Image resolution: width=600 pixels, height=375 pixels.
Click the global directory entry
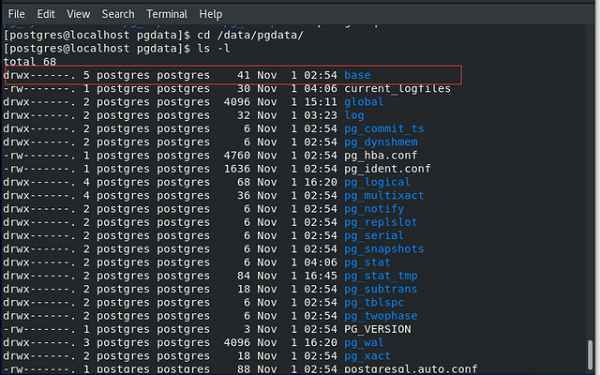pos(364,102)
